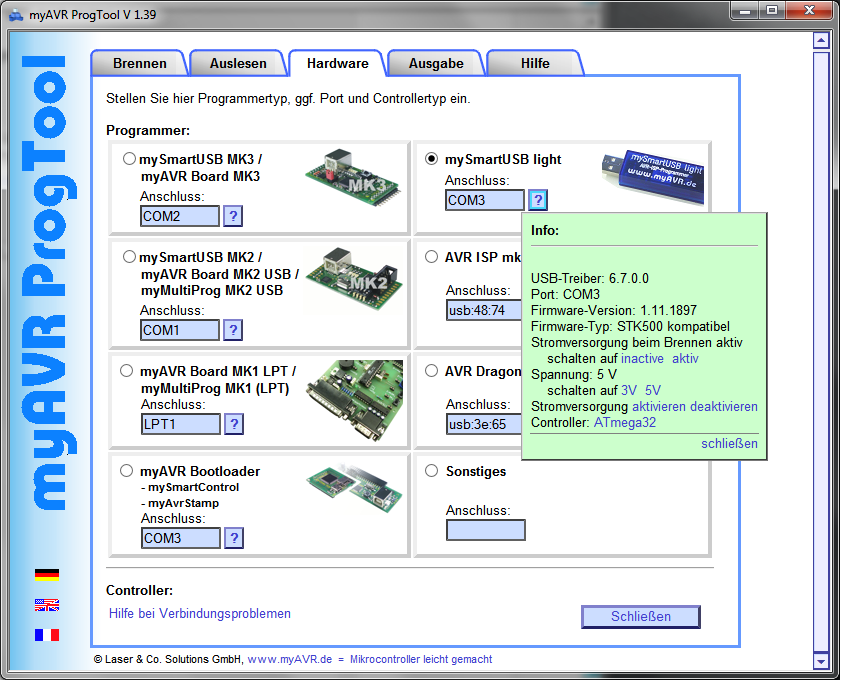Click the LPT1 port field
Viewport: 841px width, 680px height.
tap(181, 424)
